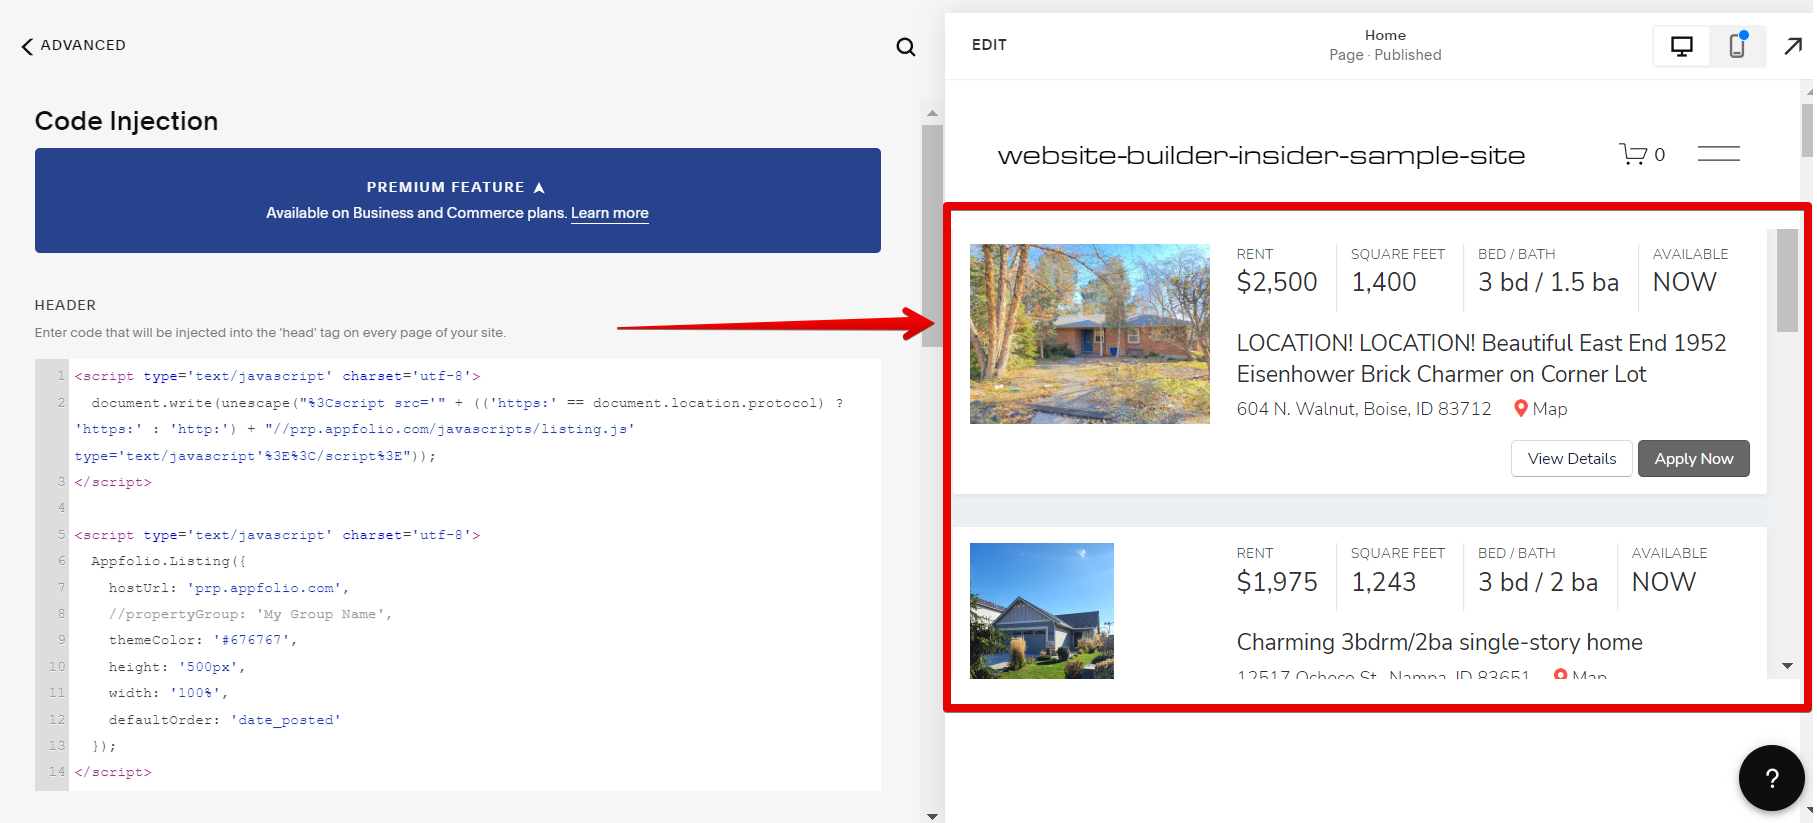Open the search icon in the panel
This screenshot has width=1817, height=823.
point(905,47)
